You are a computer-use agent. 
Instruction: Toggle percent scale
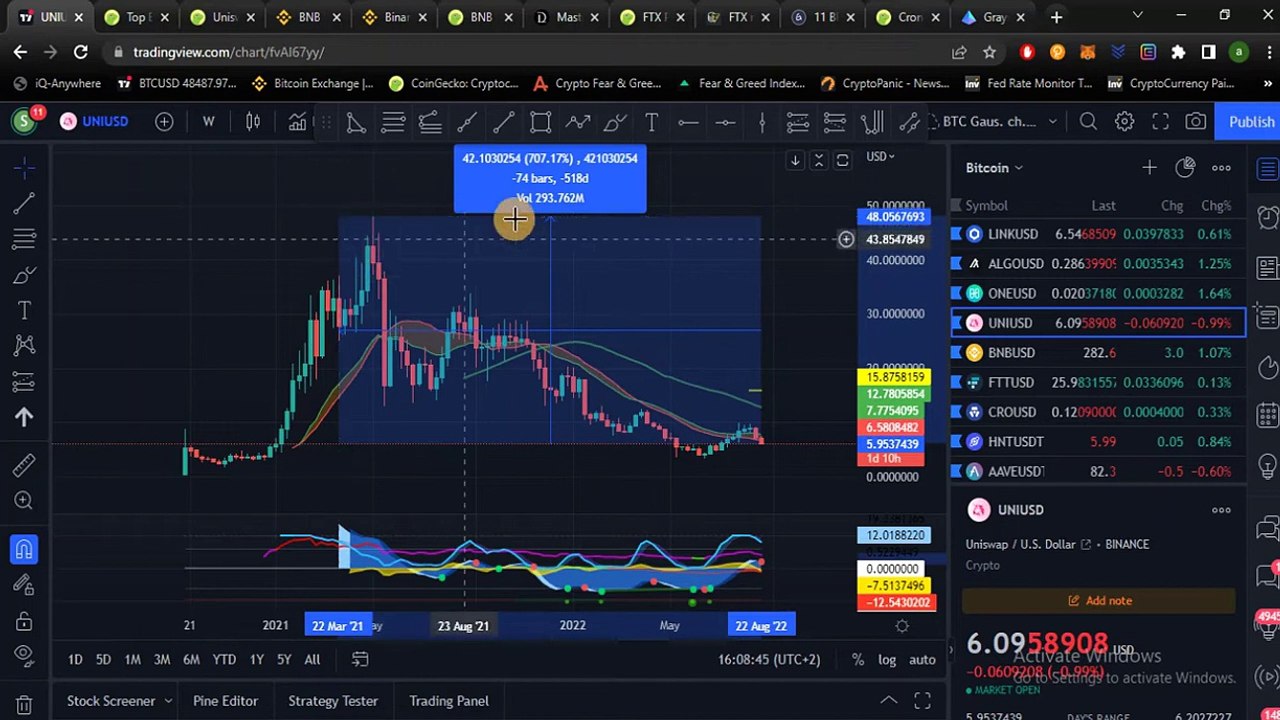tap(858, 660)
